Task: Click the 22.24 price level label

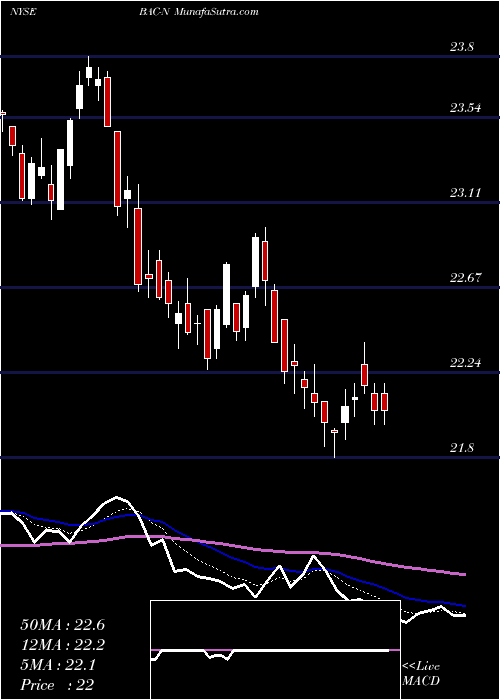Action: point(466,362)
